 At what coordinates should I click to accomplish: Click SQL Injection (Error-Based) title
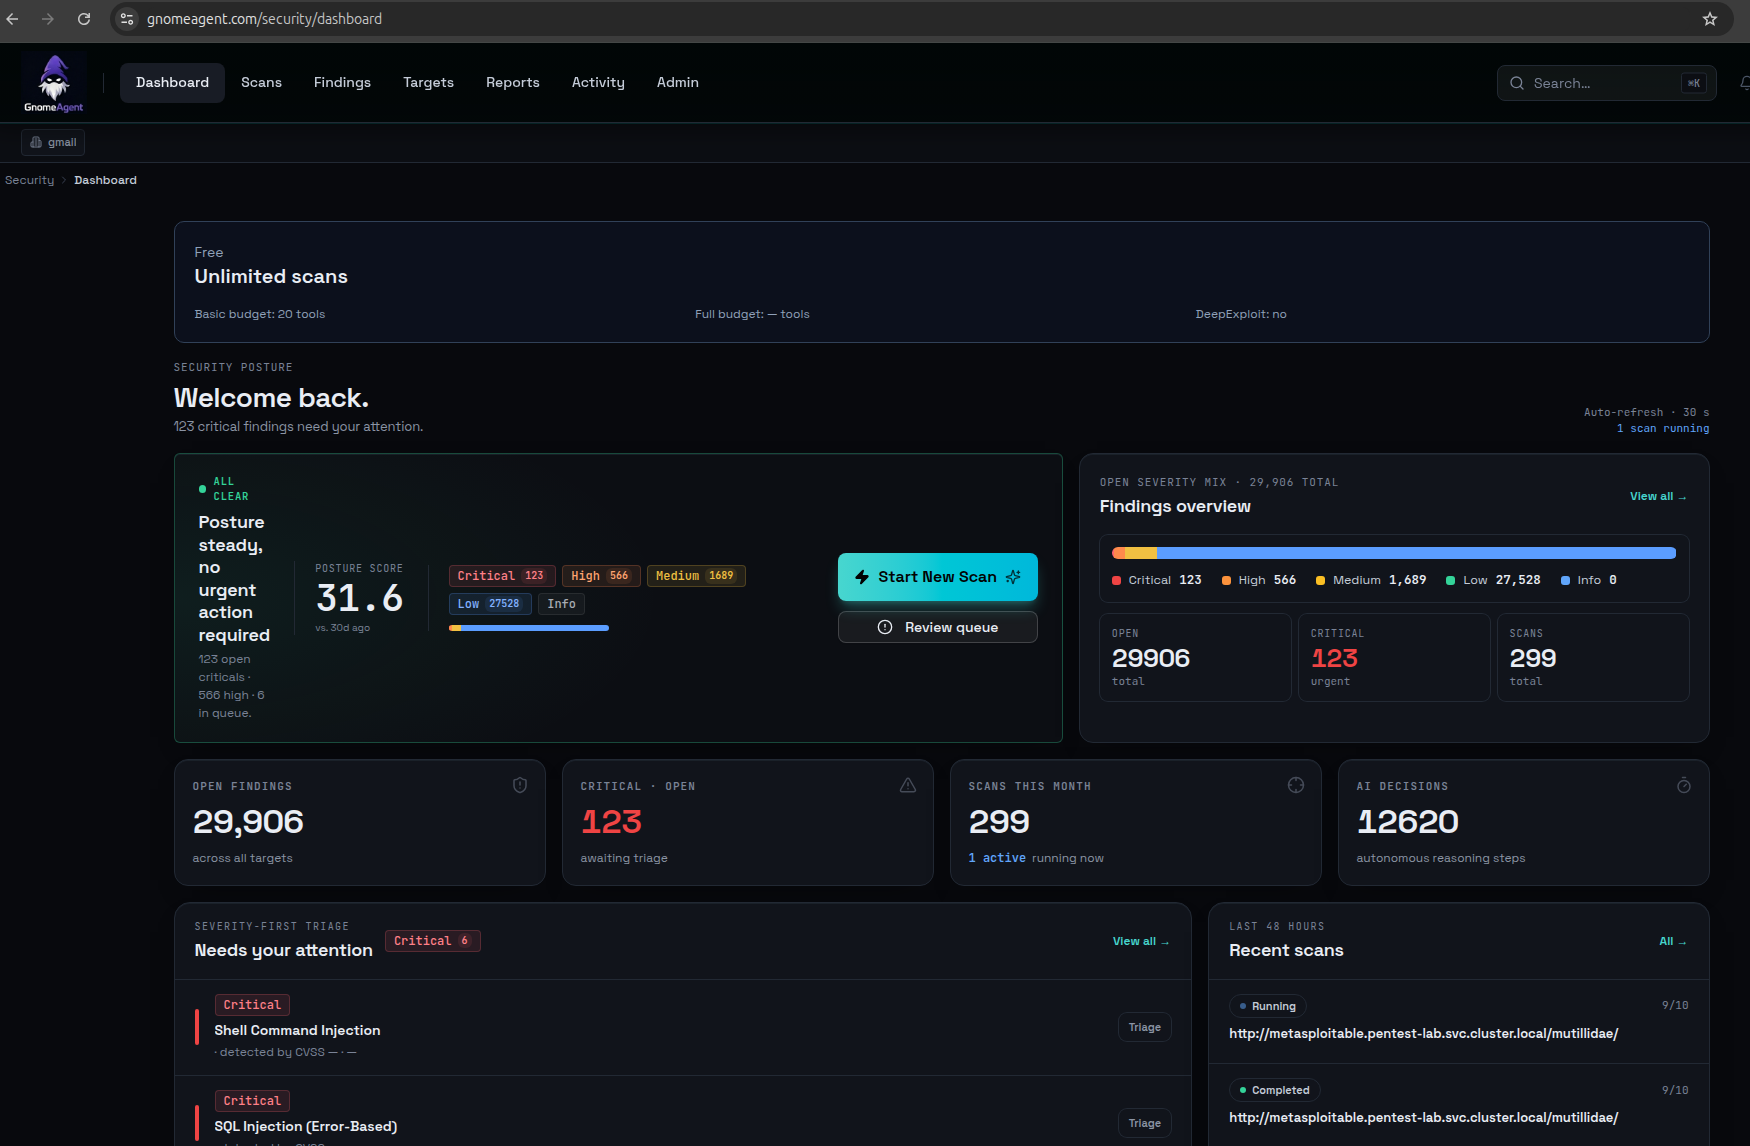306,1126
